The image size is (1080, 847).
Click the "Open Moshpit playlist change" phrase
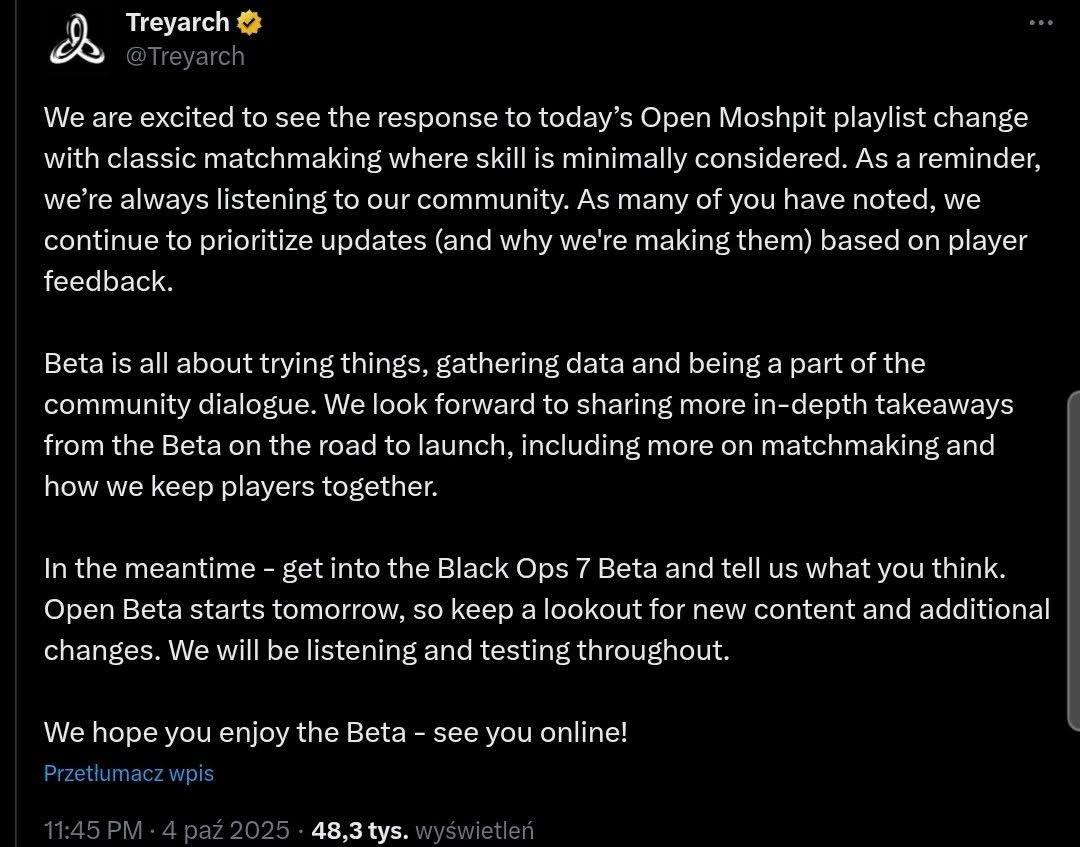click(x=834, y=117)
